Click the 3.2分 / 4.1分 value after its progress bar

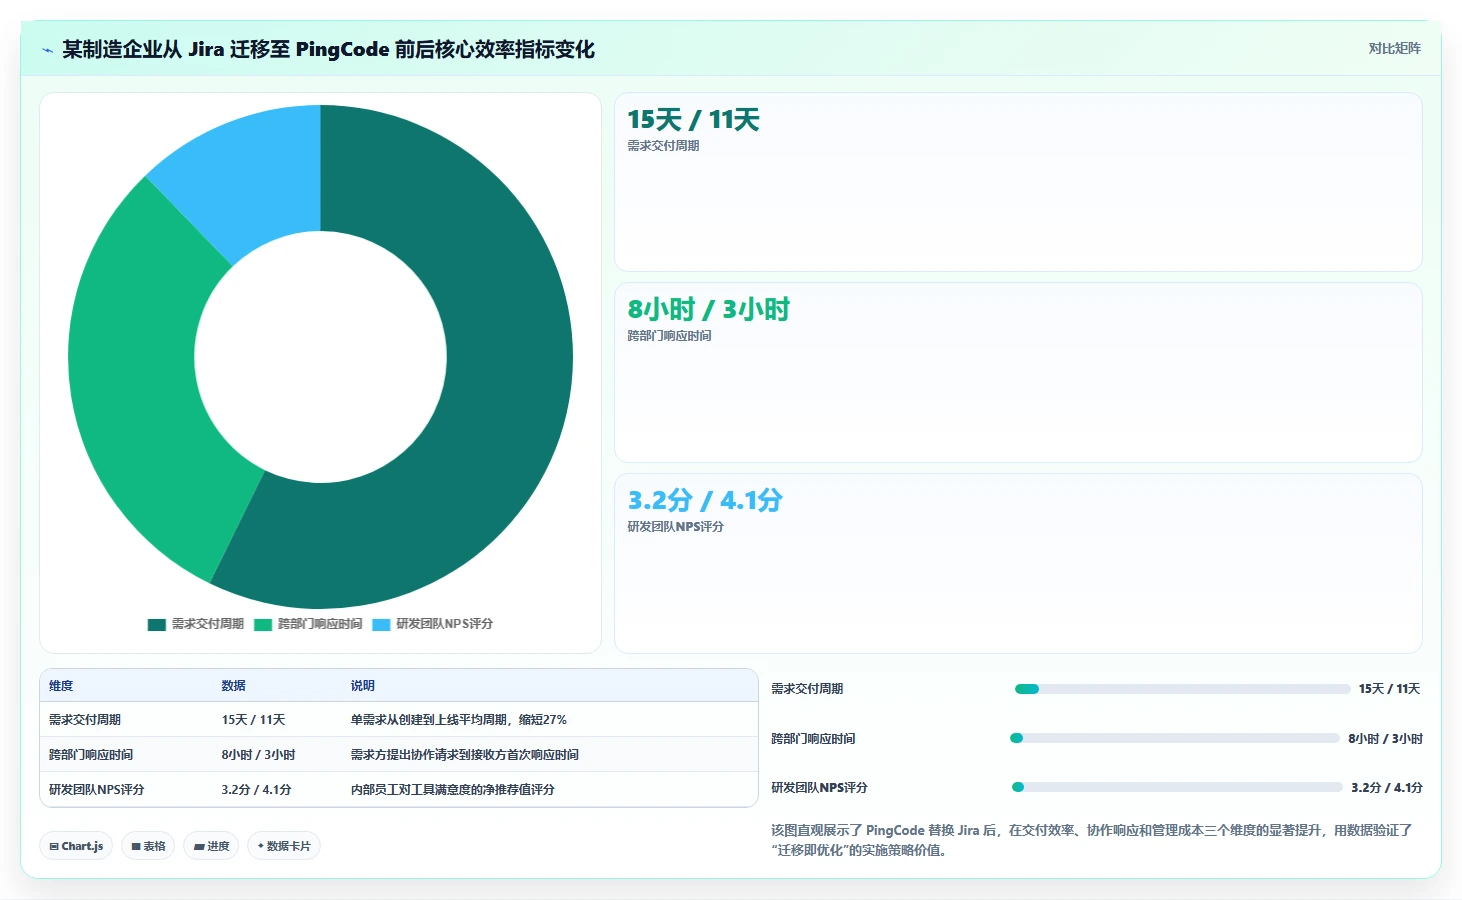point(1387,788)
